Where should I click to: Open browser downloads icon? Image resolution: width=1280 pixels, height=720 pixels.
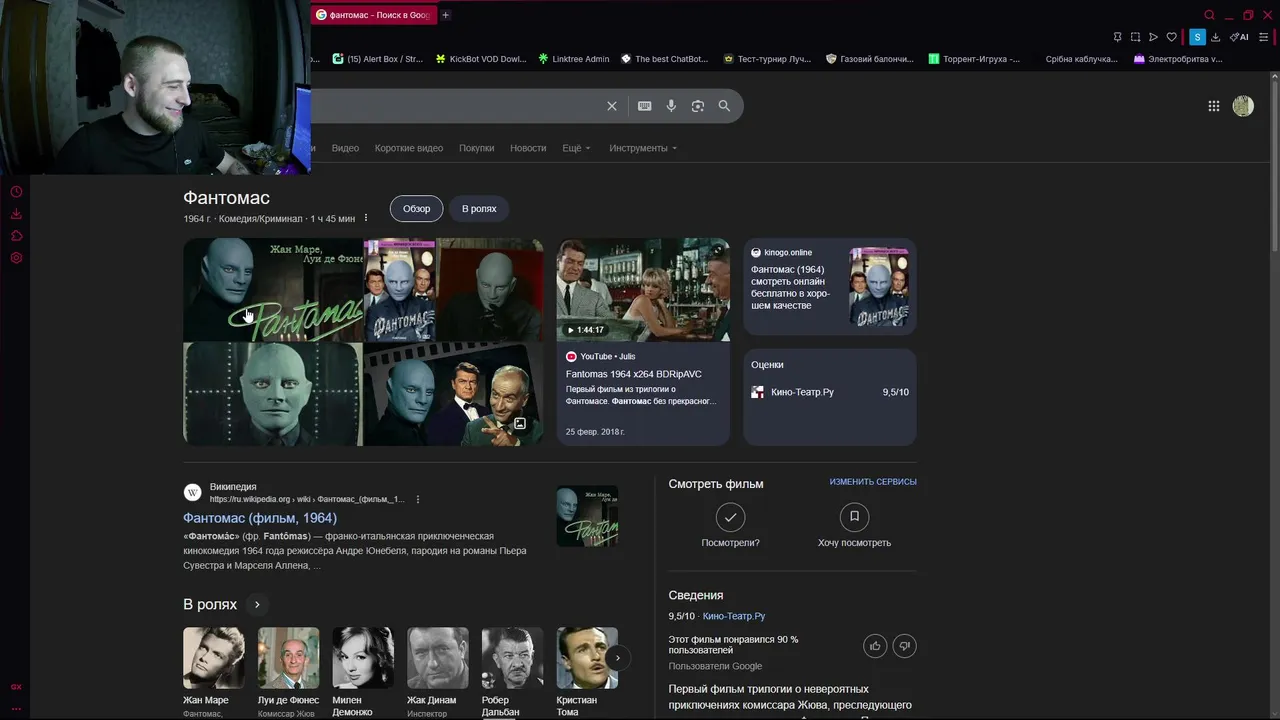(x=1215, y=37)
